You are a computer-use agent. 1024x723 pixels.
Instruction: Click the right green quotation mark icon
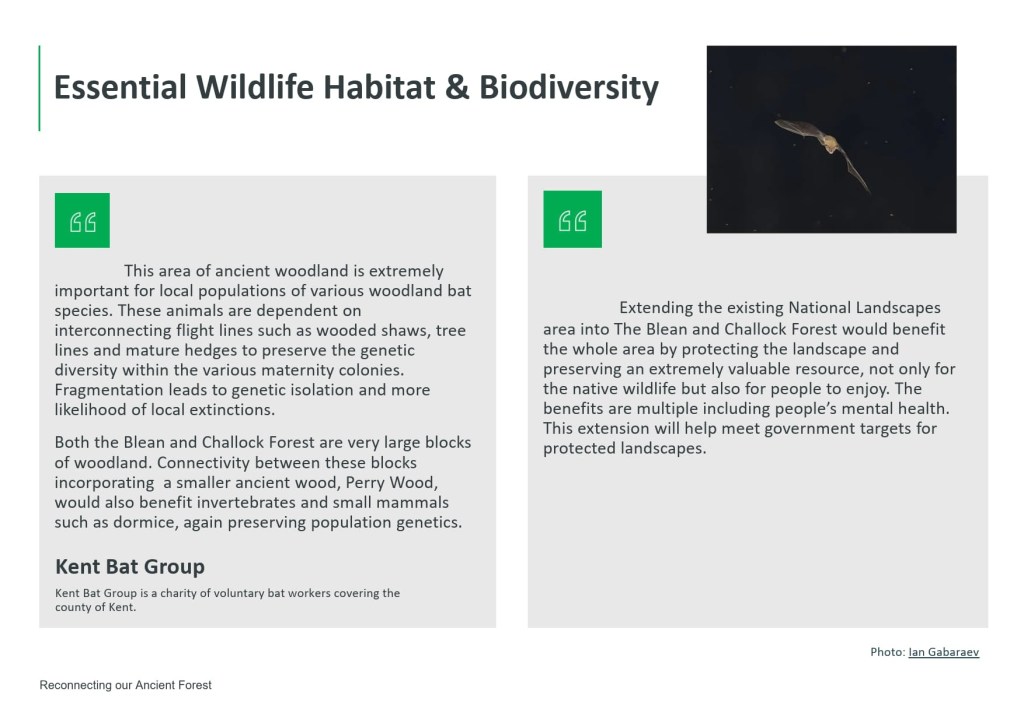click(x=572, y=219)
